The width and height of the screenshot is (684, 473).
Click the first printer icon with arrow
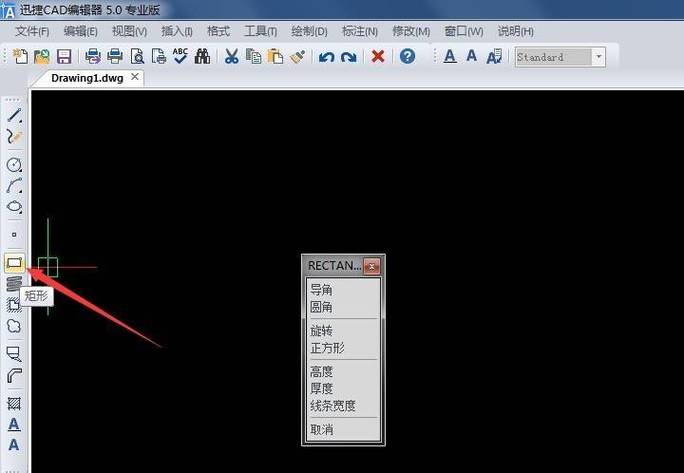pyautogui.click(x=93, y=57)
